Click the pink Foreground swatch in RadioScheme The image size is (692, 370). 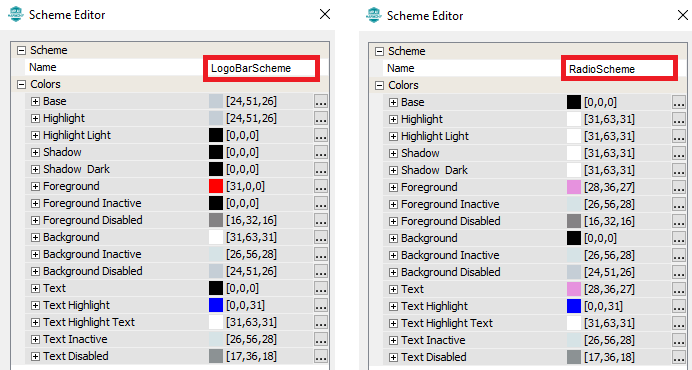point(574,187)
